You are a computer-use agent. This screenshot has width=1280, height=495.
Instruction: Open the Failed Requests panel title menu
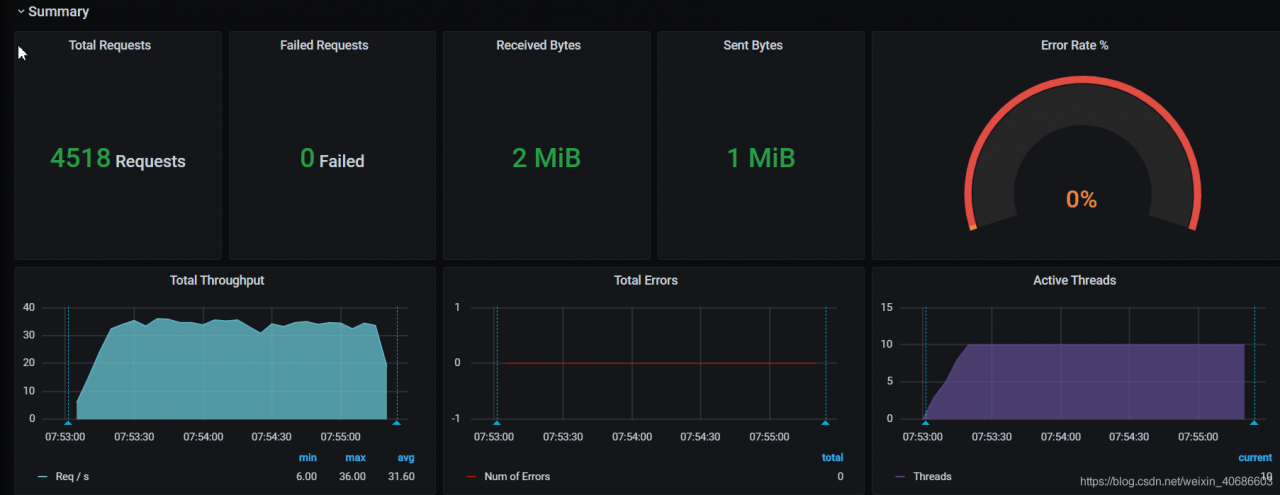(324, 45)
